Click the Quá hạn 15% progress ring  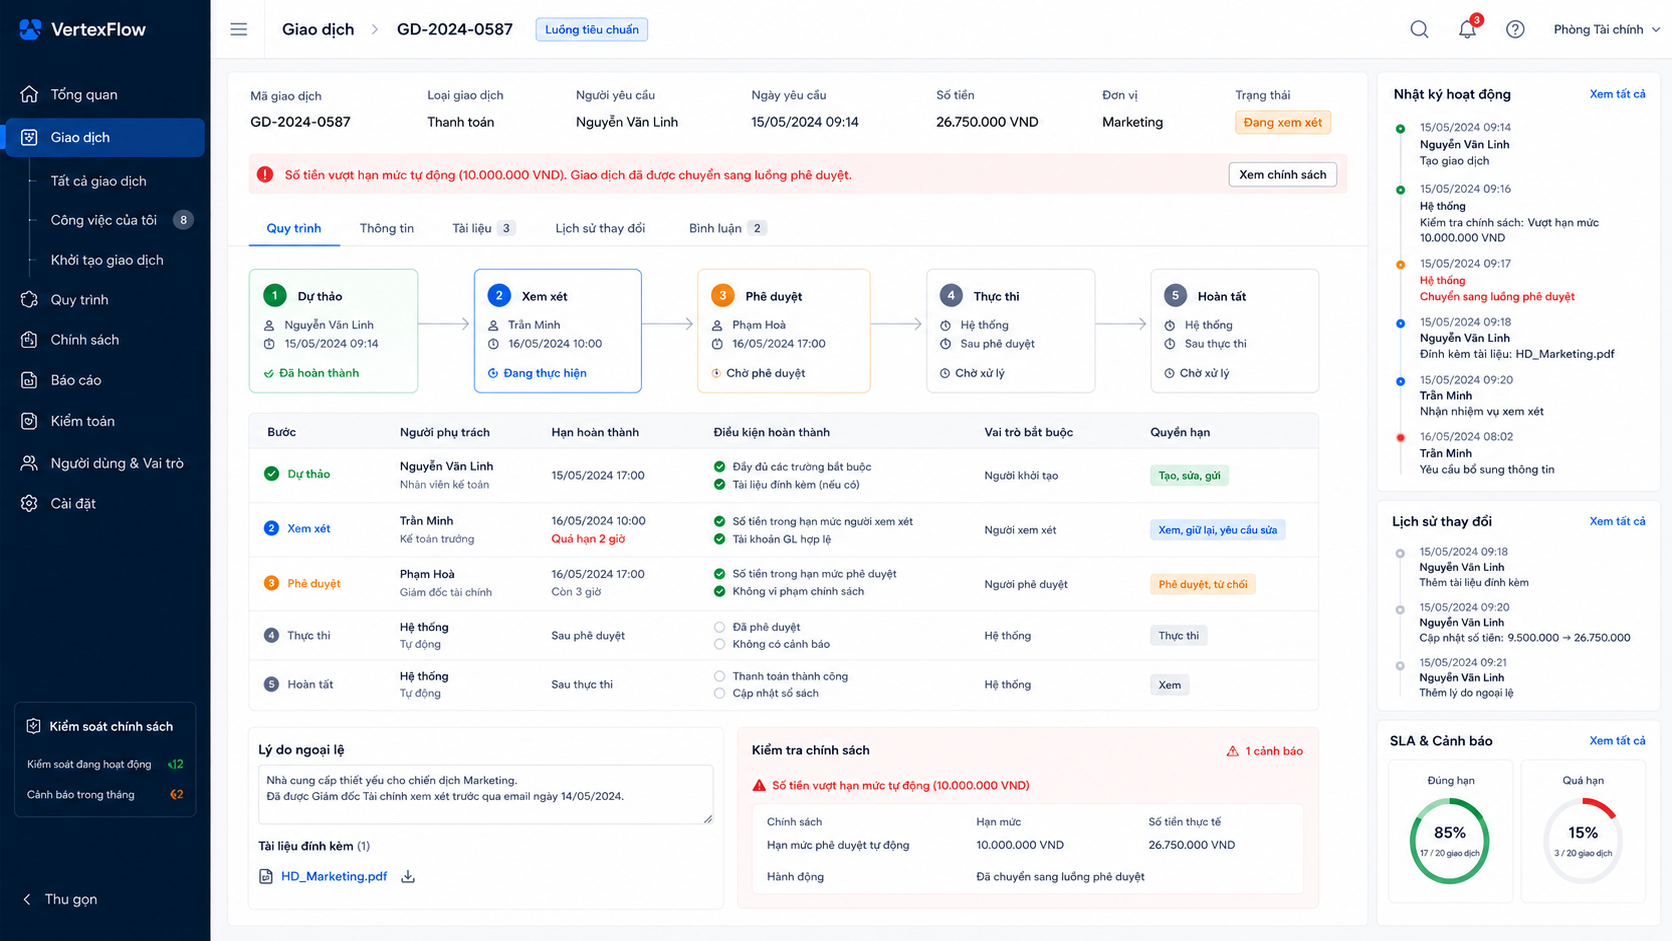[1583, 840]
